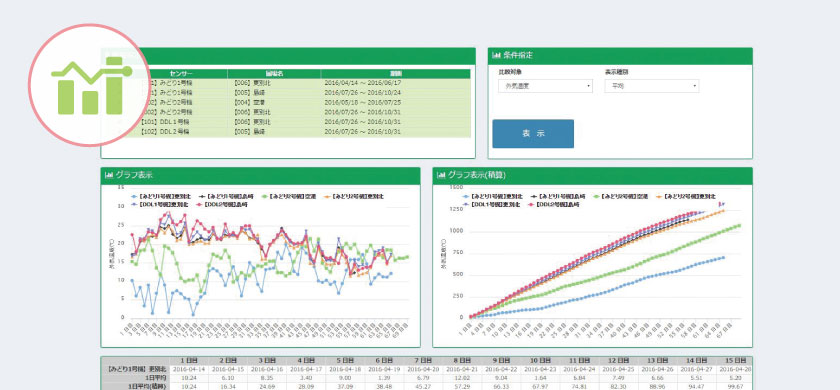This screenshot has width=840, height=390.
Task: Open the 表示種別 dropdown showing 平均
Action: pos(651,86)
